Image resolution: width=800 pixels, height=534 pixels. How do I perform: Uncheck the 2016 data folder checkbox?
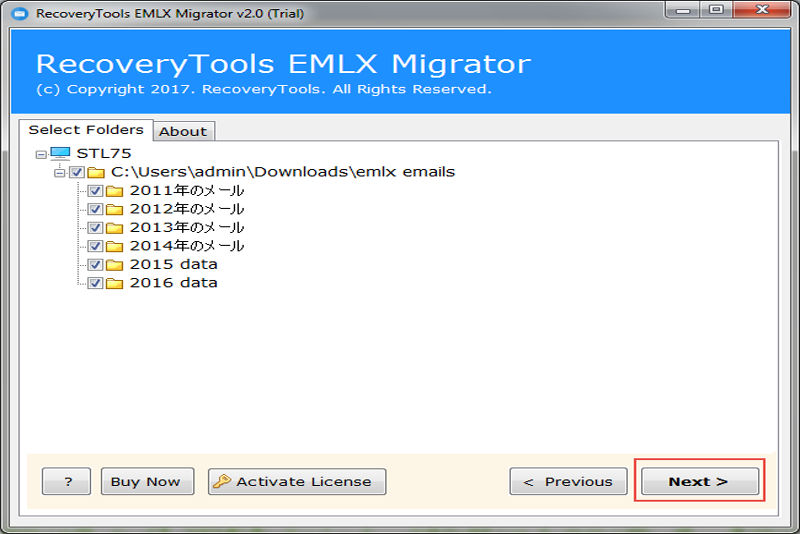pyautogui.click(x=95, y=283)
